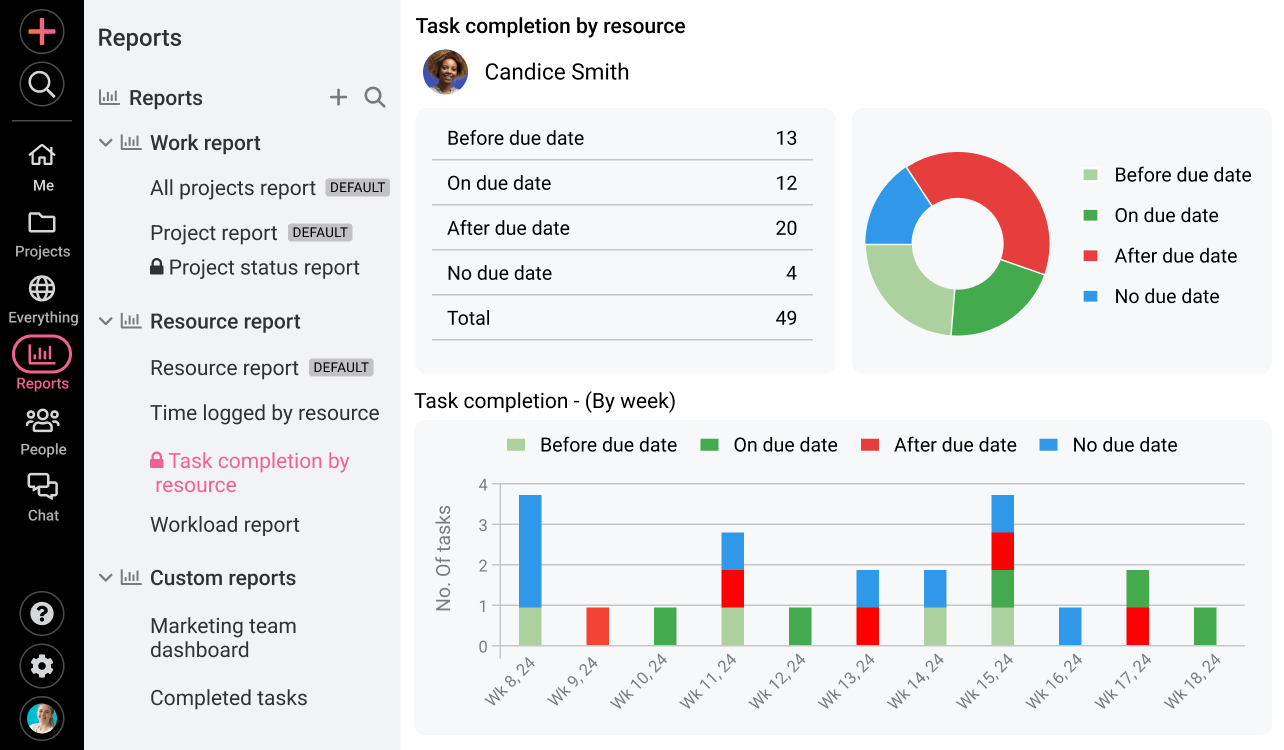
Task: Open the search magnifier in the left rail
Action: tap(41, 84)
